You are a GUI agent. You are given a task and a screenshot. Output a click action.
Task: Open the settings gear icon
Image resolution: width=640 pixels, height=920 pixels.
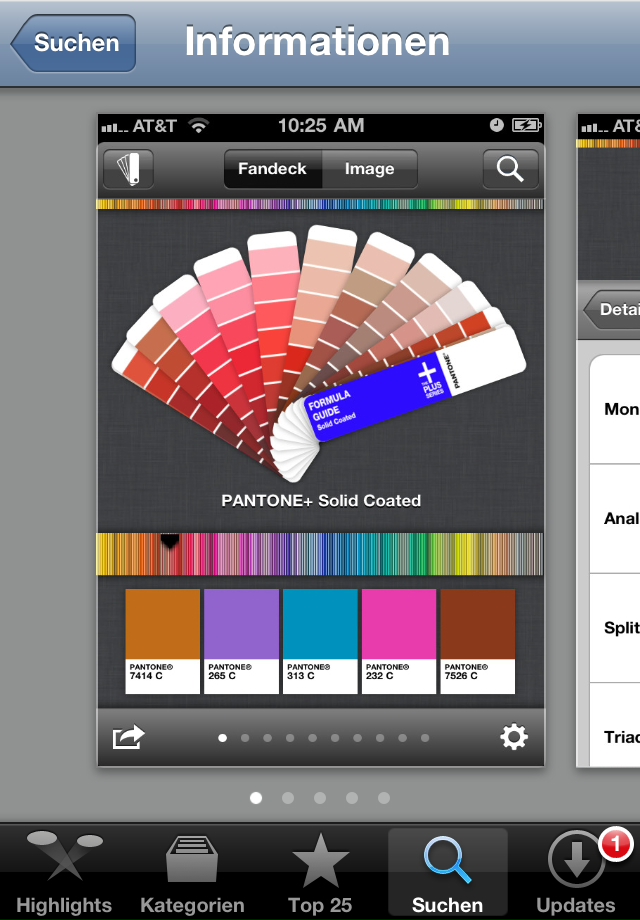click(x=514, y=737)
